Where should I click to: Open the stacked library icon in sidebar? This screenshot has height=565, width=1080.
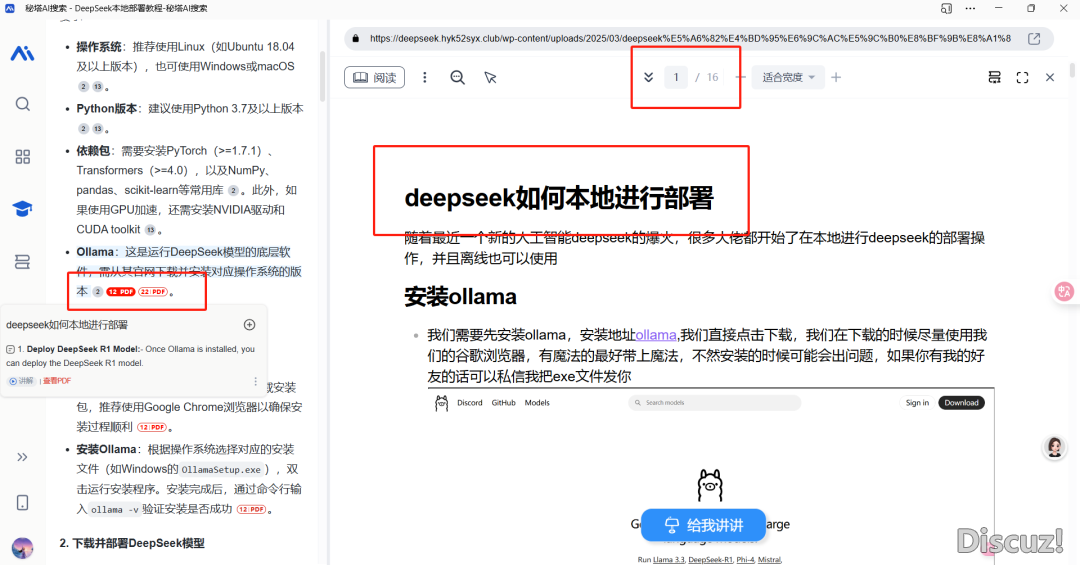pos(22,262)
